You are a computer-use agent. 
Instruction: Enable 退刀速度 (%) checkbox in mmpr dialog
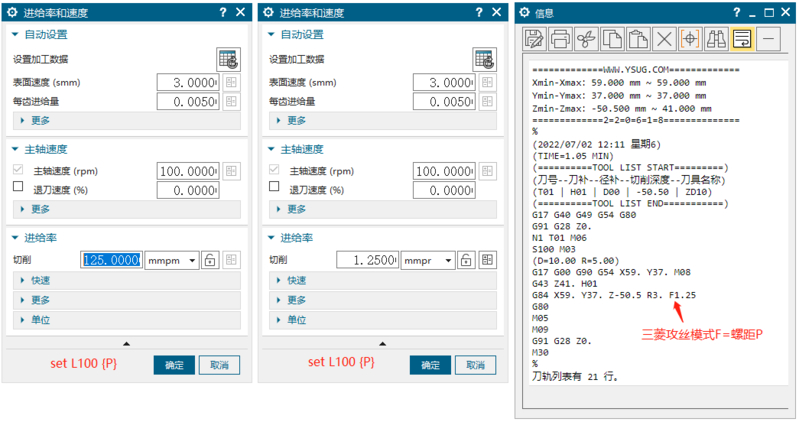coord(274,187)
